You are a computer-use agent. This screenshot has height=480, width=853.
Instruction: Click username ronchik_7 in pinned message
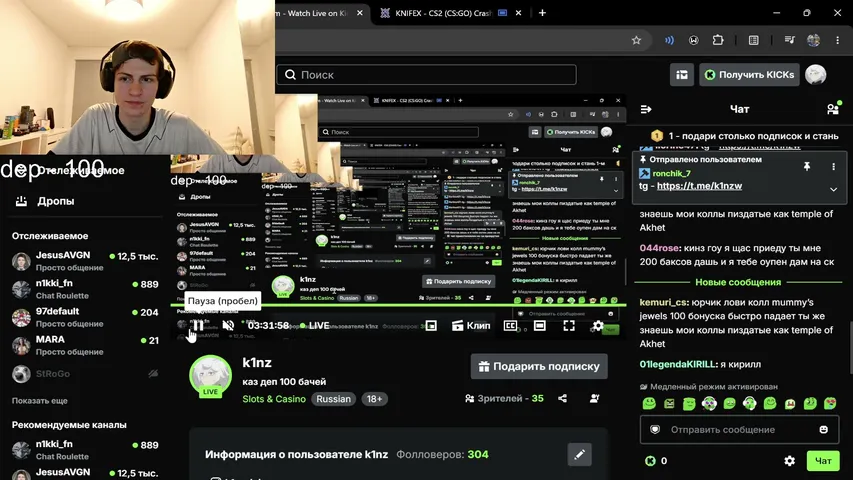[x=671, y=173]
